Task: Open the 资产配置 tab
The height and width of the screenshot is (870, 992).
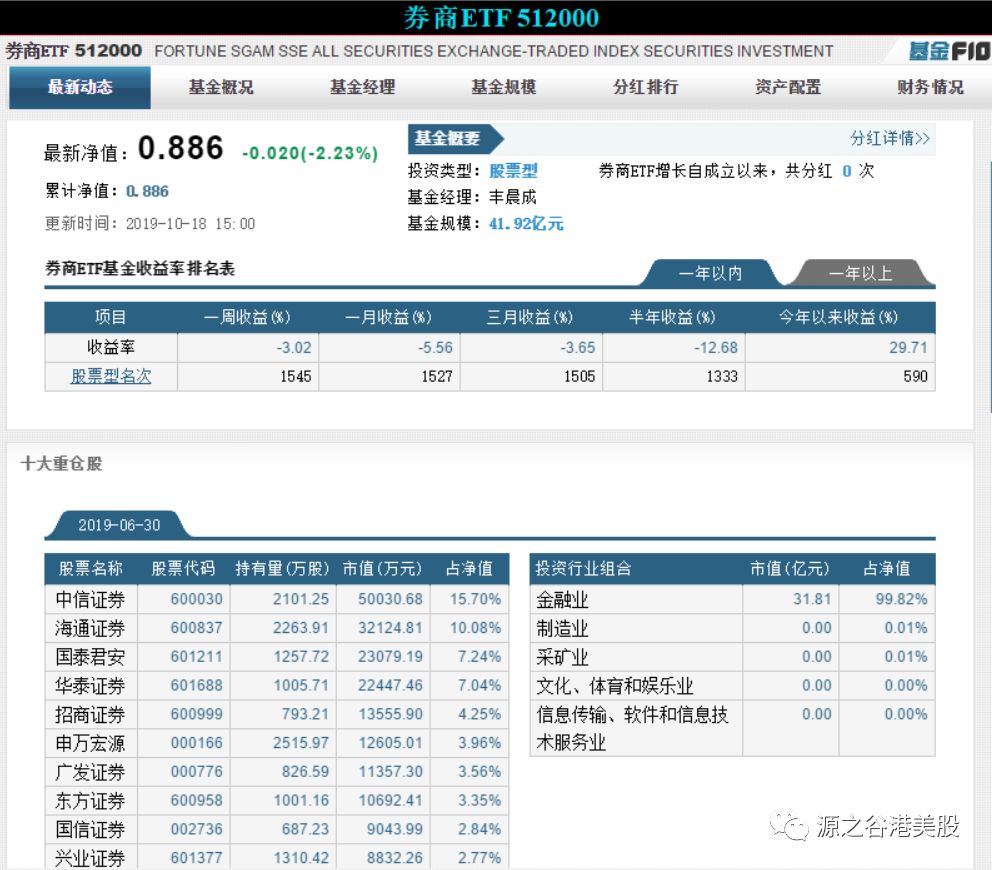Action: (x=788, y=87)
